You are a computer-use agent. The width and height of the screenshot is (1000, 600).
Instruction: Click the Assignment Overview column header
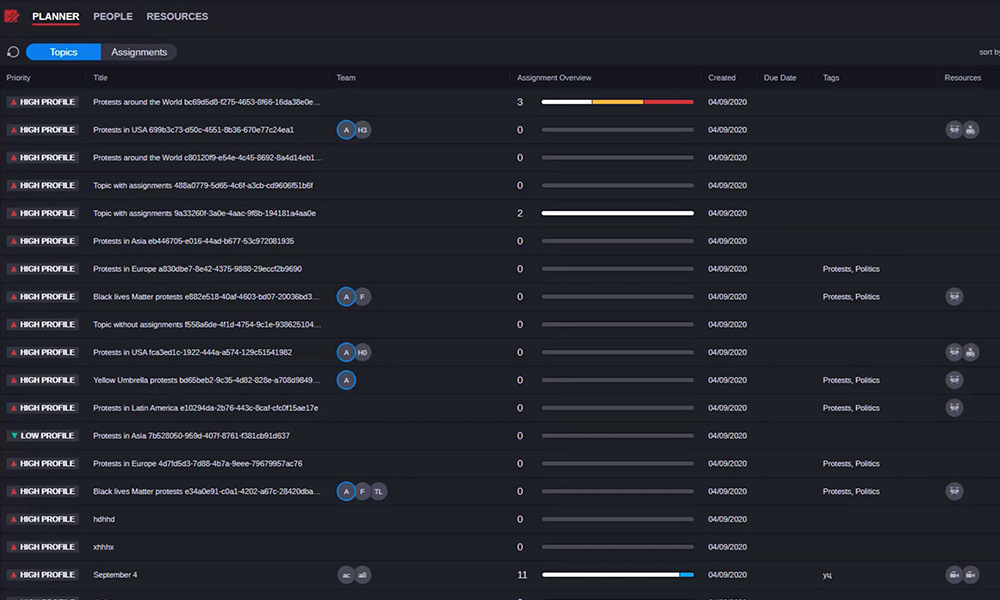554,78
